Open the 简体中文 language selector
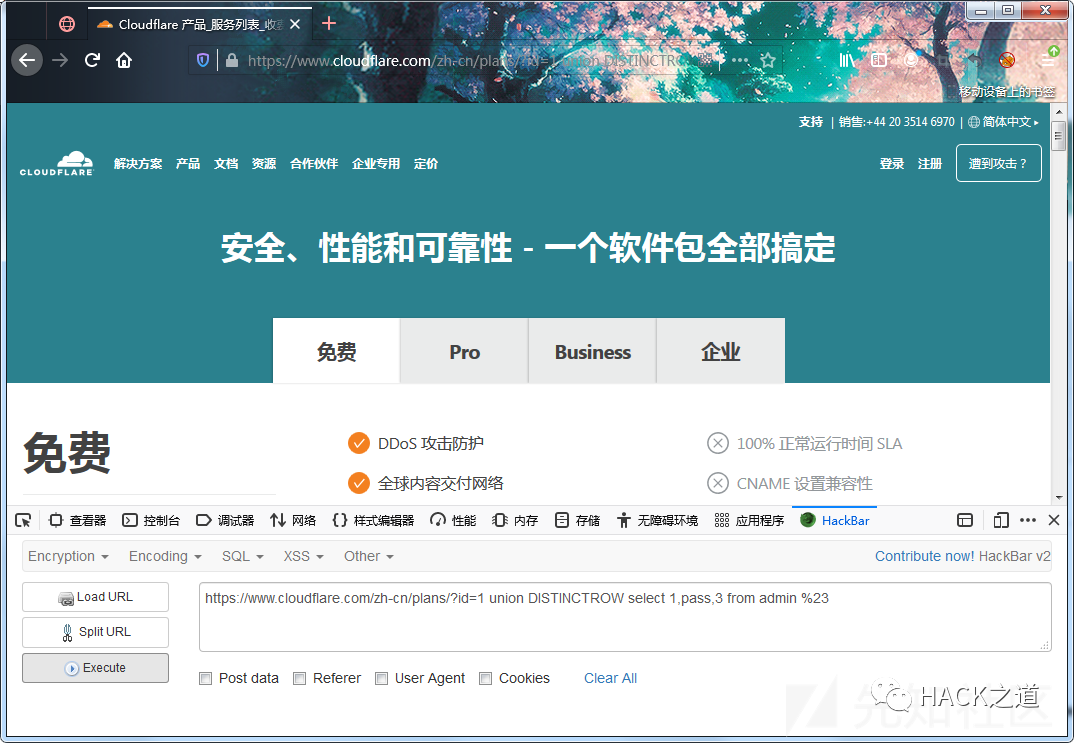This screenshot has height=743, width=1074. (x=1003, y=122)
